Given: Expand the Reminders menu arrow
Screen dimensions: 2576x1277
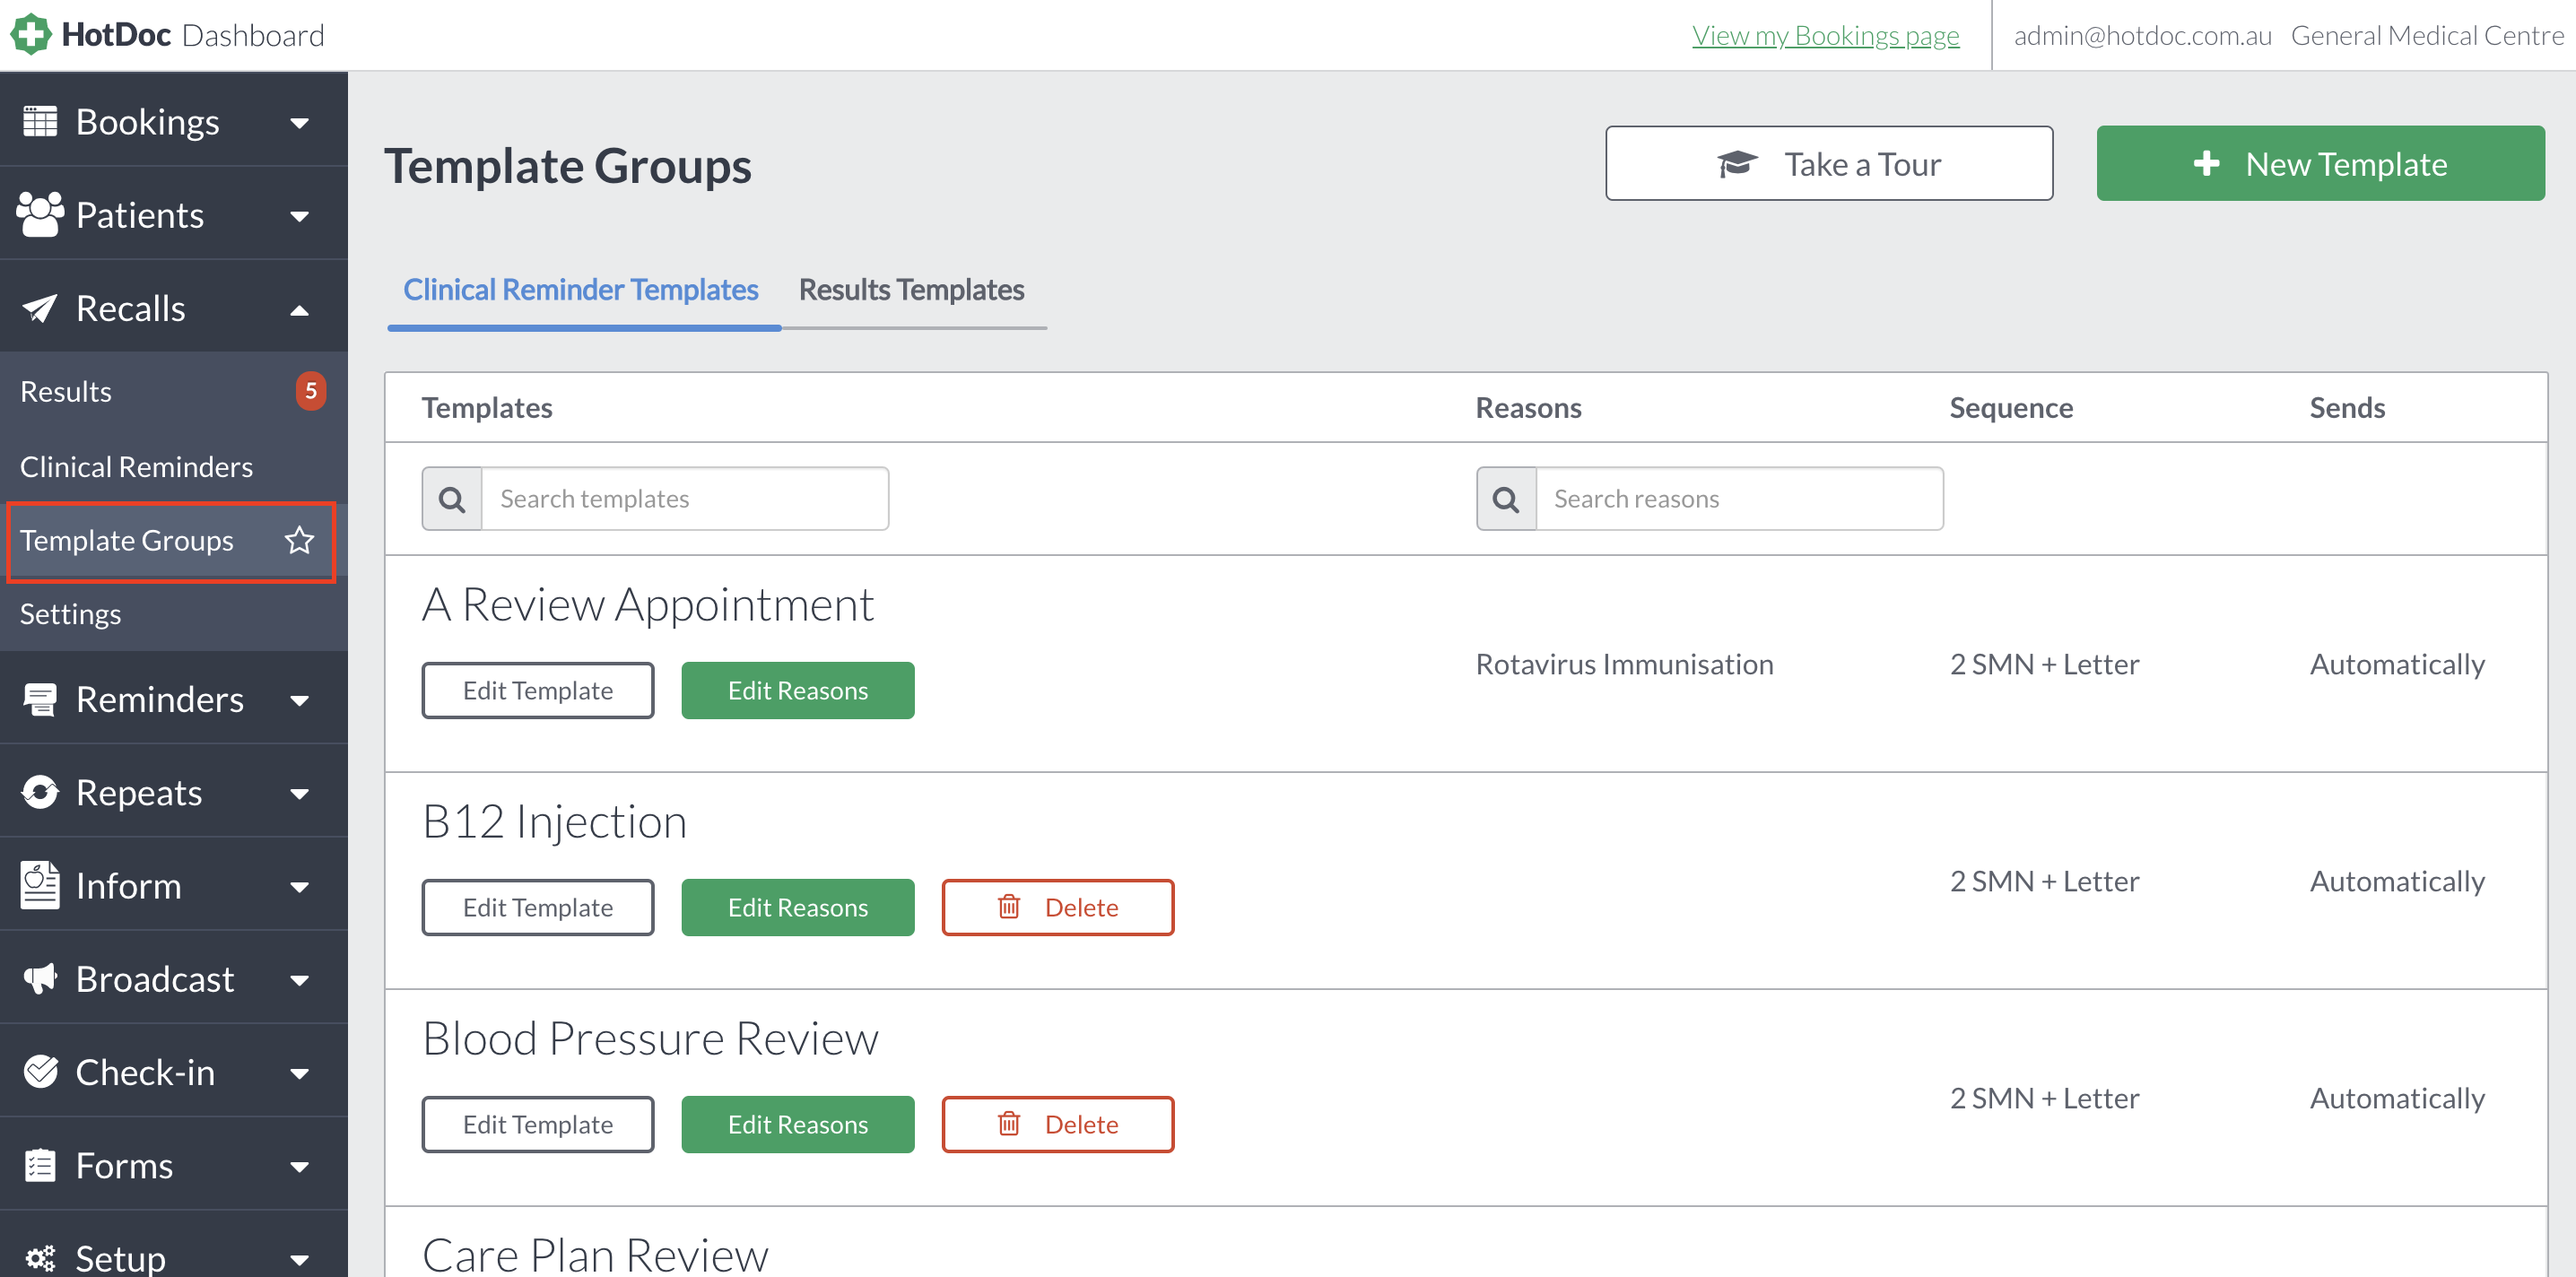Looking at the screenshot, I should [299, 701].
